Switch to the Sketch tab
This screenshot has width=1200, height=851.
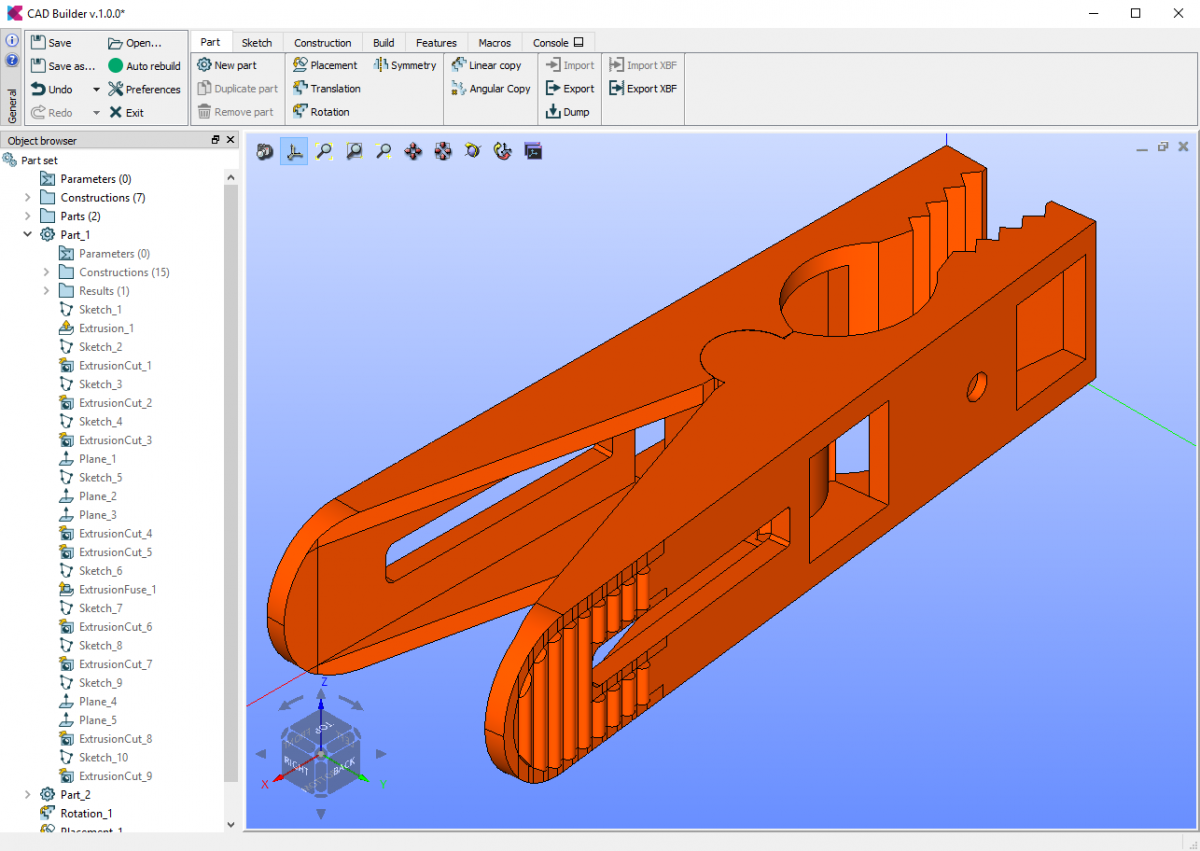pyautogui.click(x=257, y=43)
